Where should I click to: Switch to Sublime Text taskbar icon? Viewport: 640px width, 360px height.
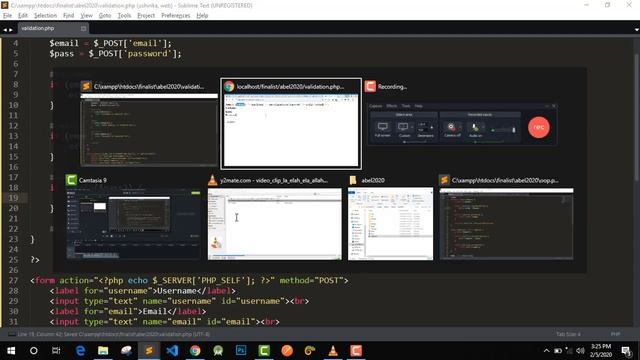(x=149, y=351)
